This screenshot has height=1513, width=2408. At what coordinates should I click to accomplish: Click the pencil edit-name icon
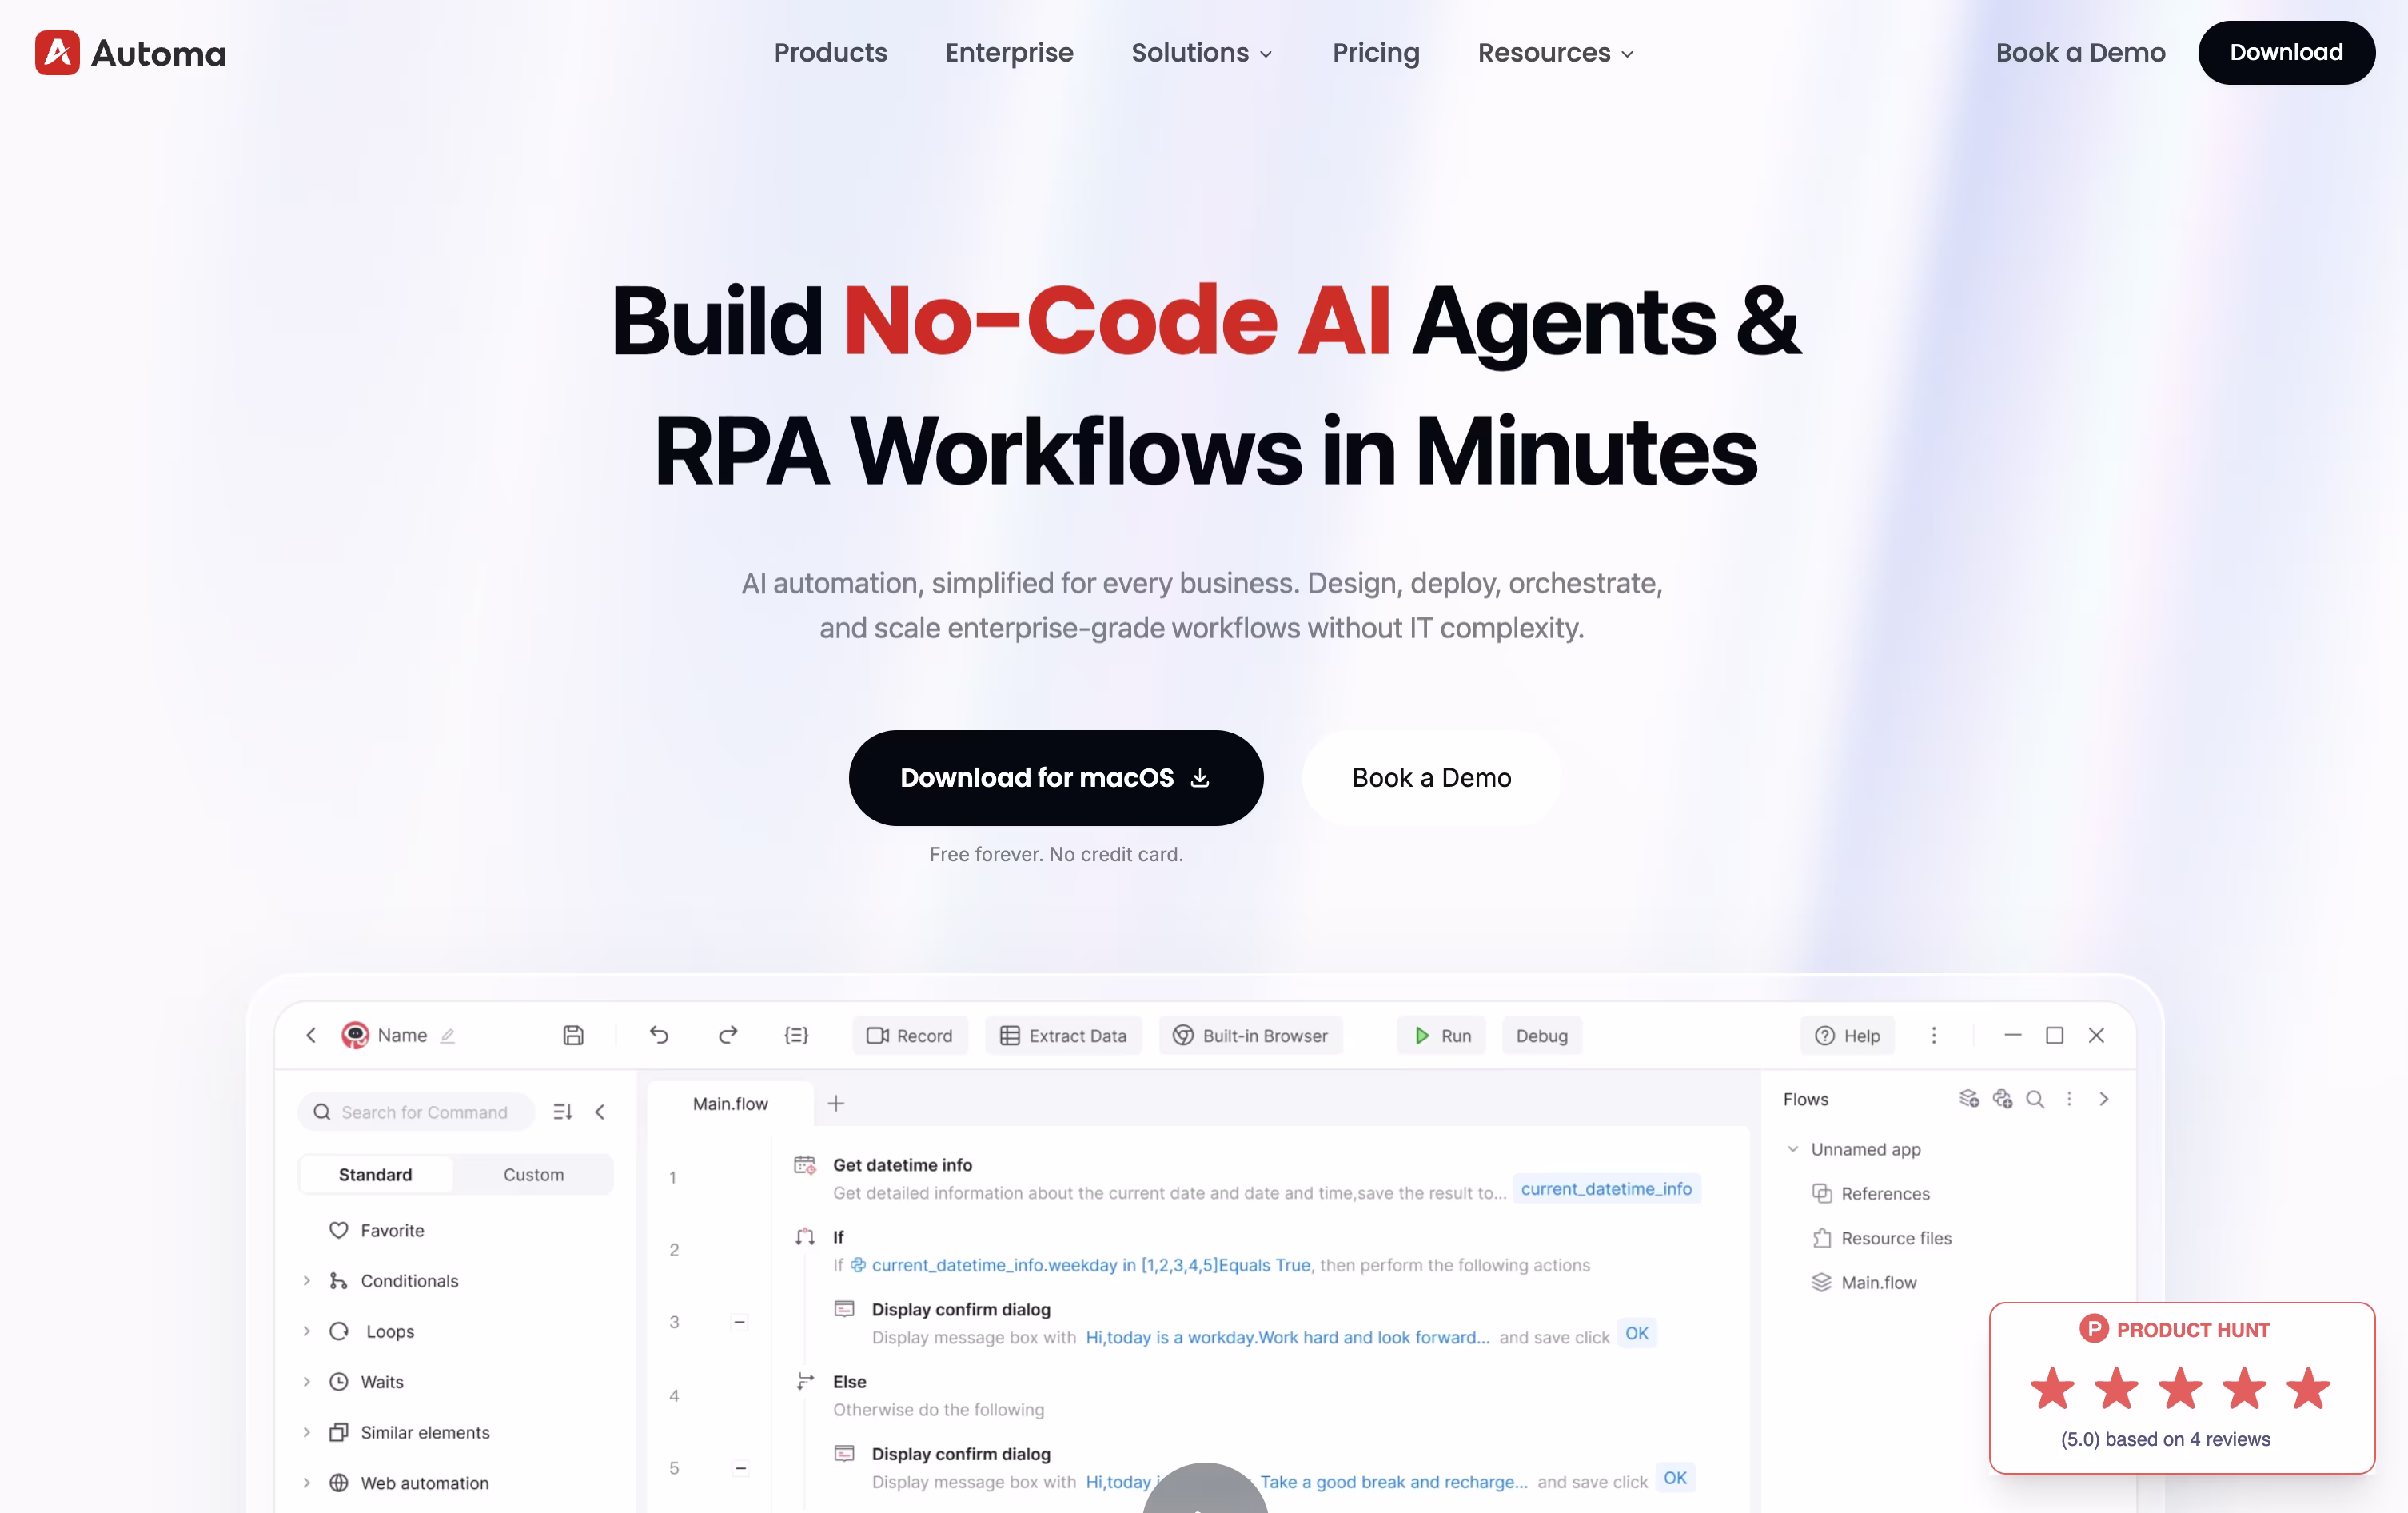tap(447, 1036)
